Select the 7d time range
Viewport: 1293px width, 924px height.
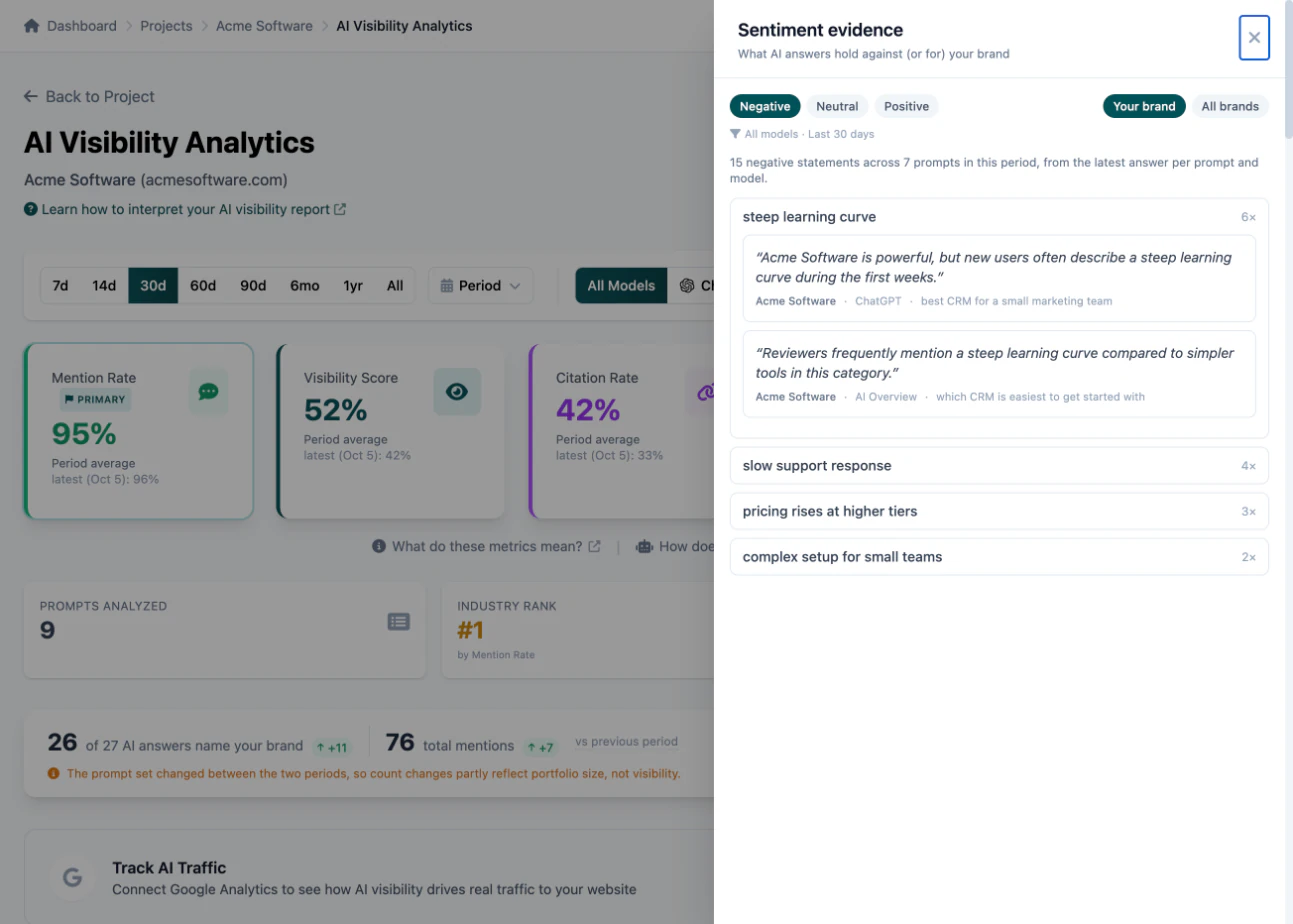point(60,286)
